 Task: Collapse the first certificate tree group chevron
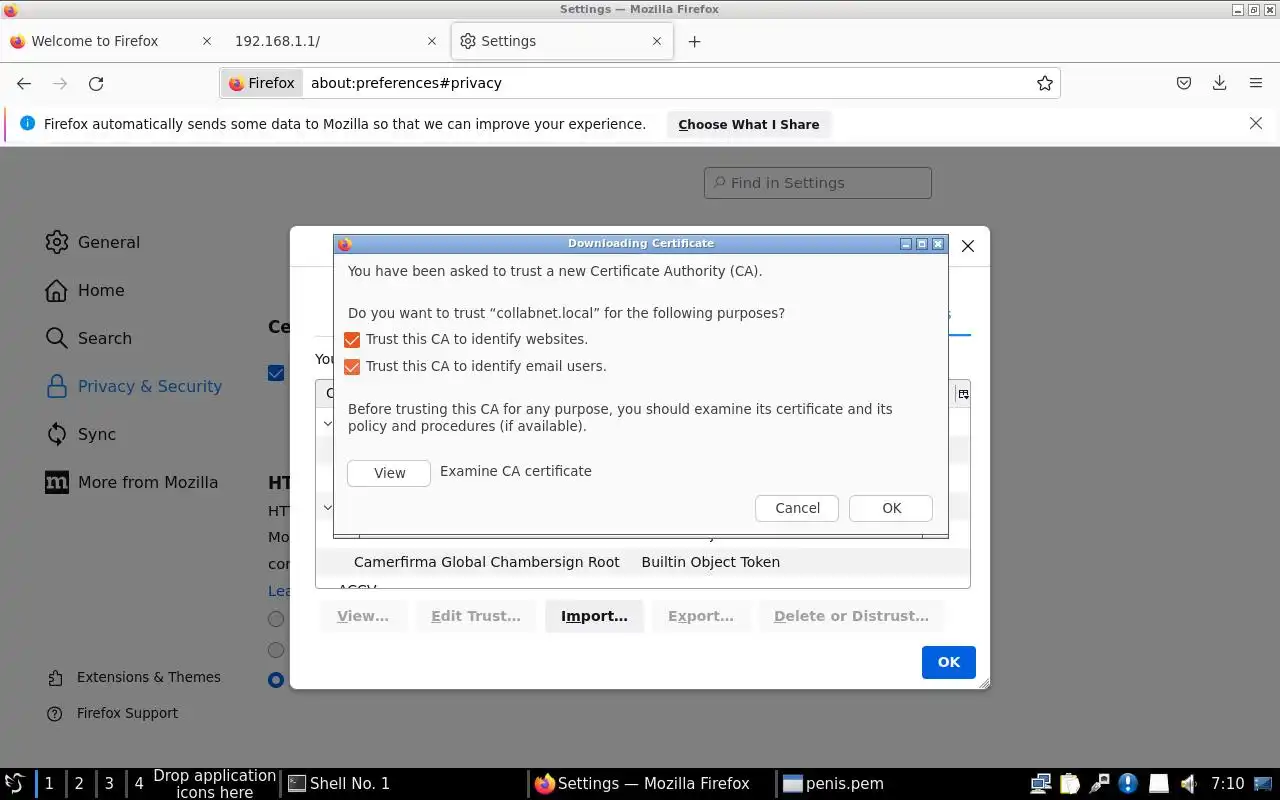click(x=327, y=424)
